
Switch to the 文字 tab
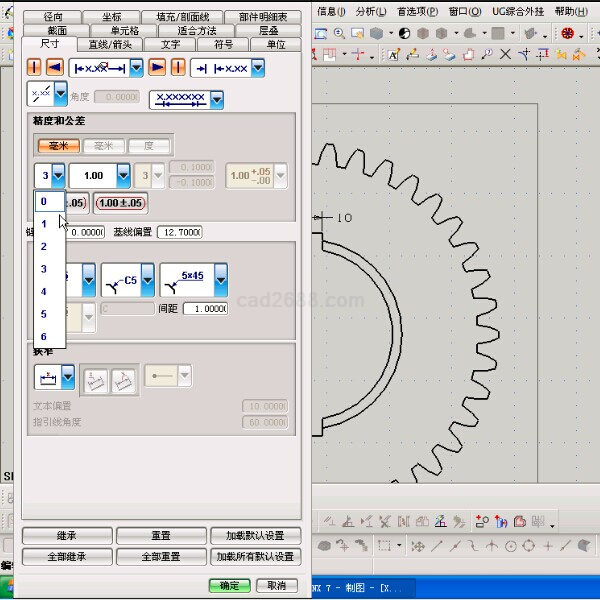coord(171,44)
